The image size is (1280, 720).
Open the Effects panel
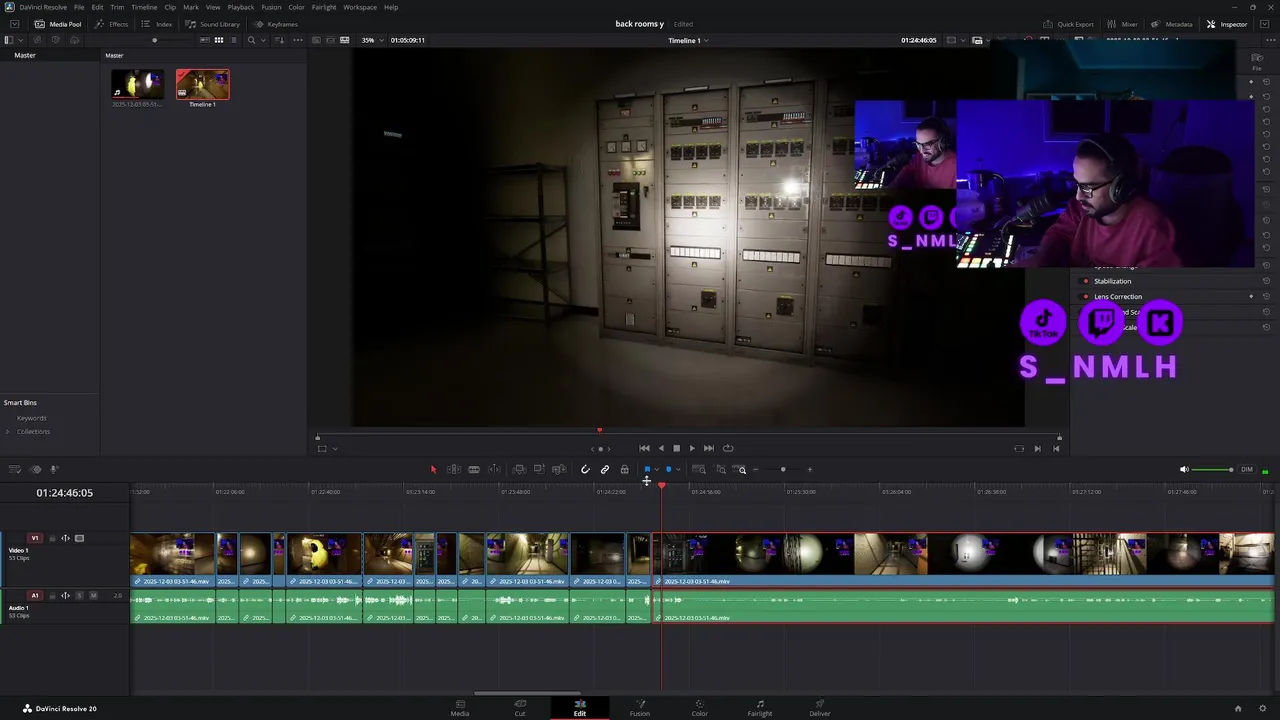[x=112, y=24]
